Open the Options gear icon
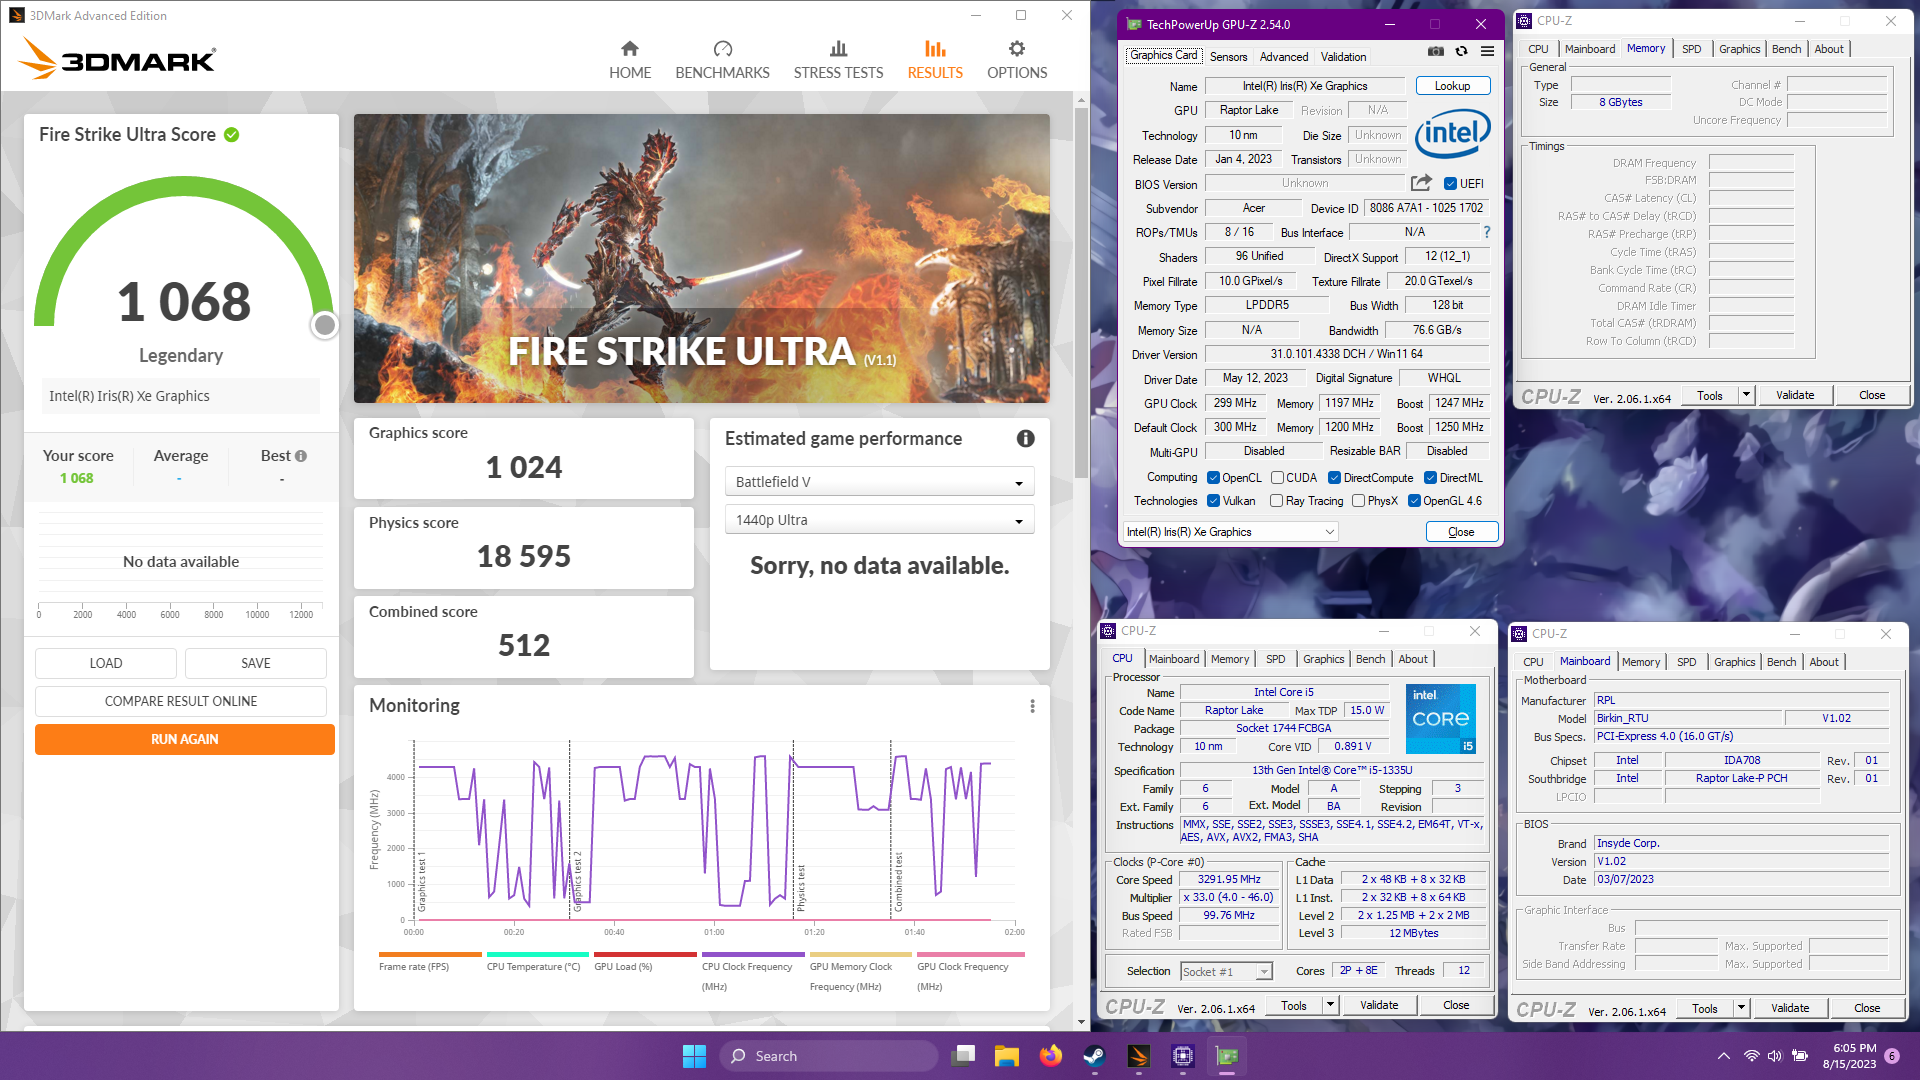 click(1017, 49)
